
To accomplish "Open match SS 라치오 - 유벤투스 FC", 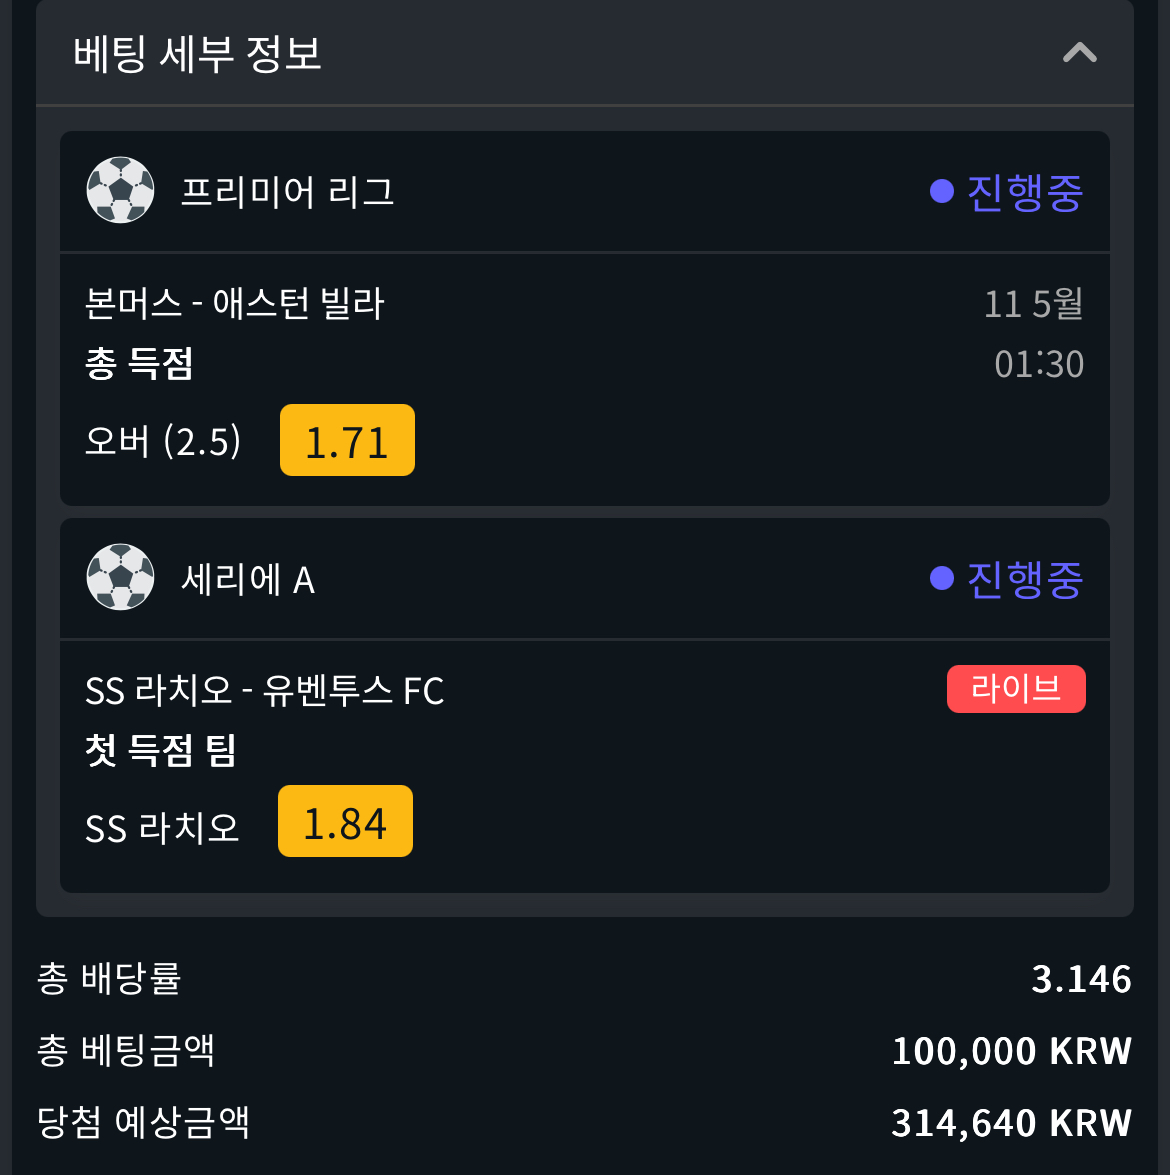I will 265,690.
